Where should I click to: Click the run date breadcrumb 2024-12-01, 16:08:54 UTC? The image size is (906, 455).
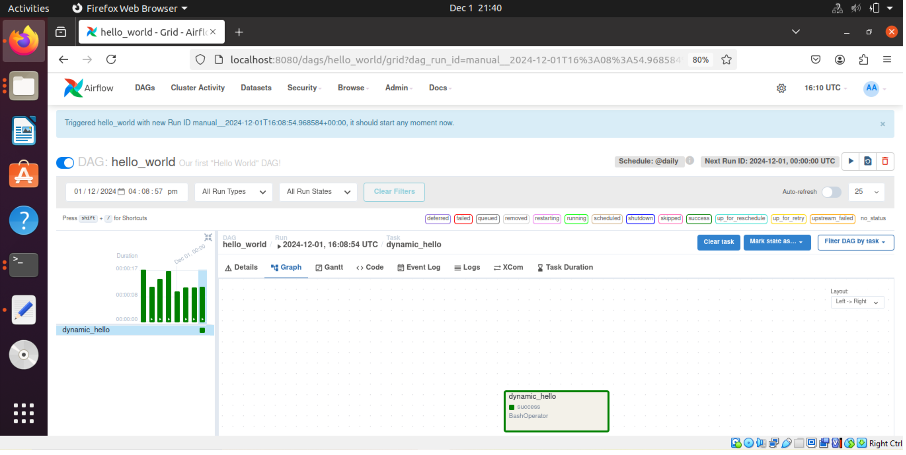(x=330, y=245)
